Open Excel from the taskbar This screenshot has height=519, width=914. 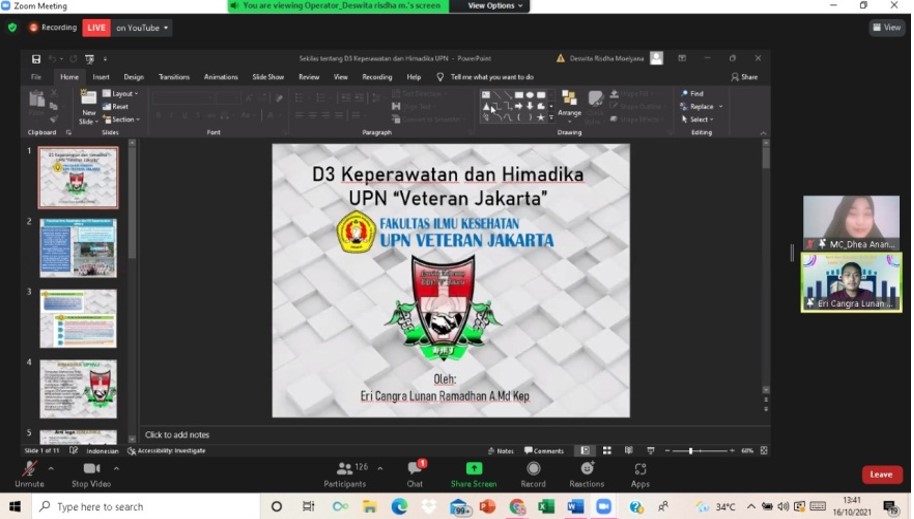546,506
